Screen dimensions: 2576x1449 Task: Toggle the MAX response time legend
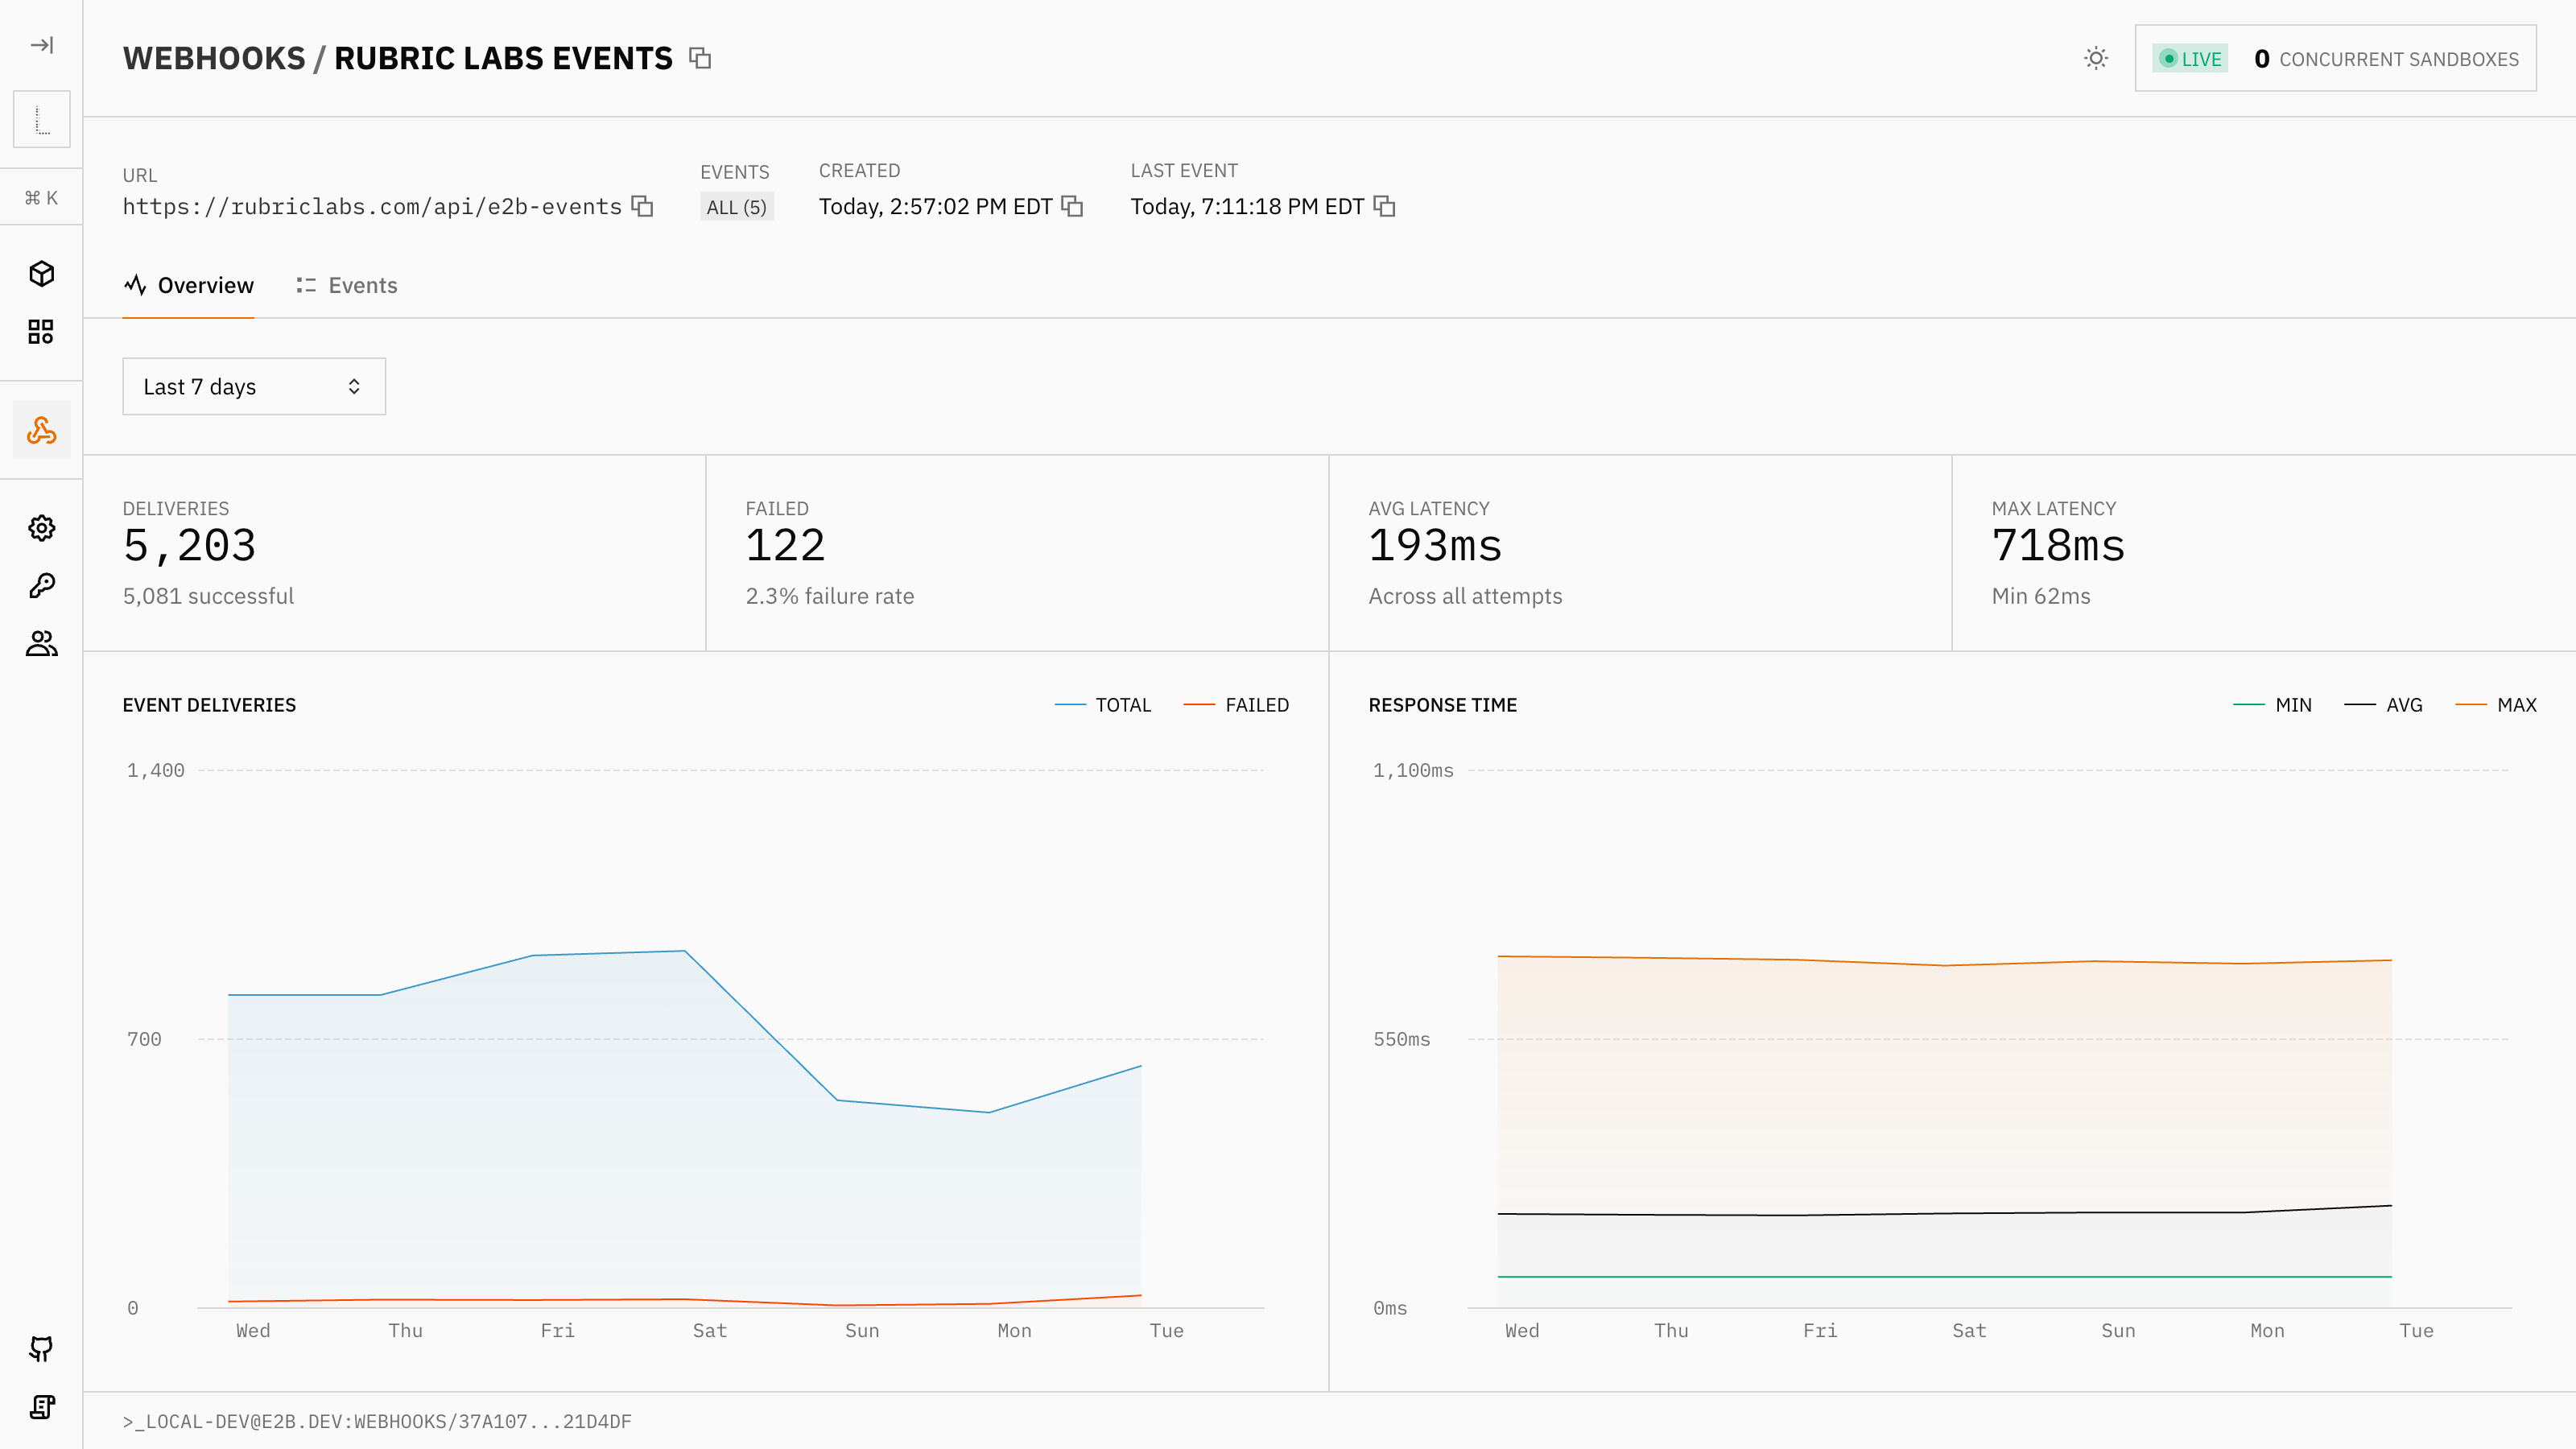coord(2496,705)
